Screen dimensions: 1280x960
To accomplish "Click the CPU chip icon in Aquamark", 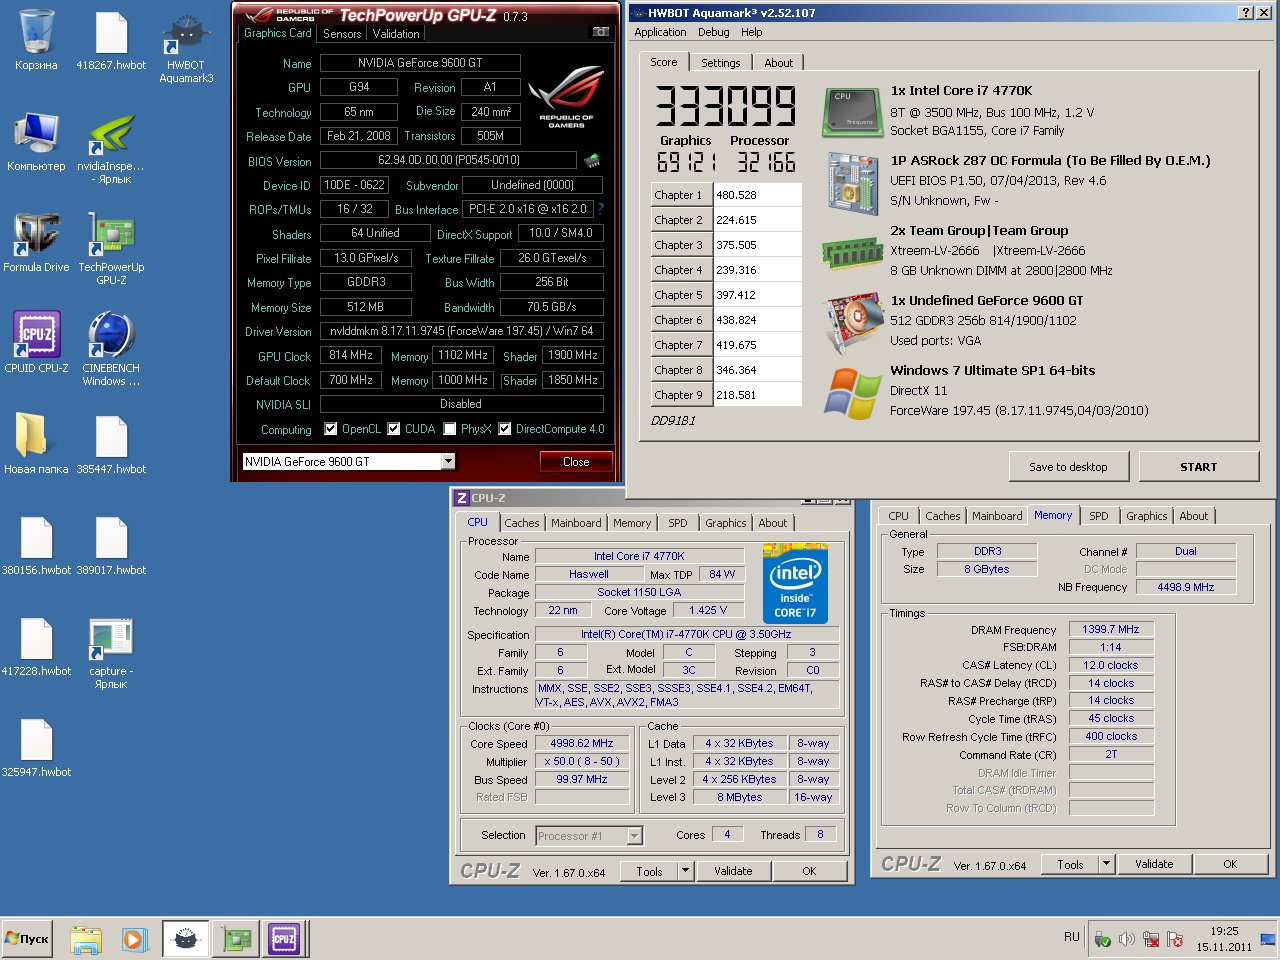I will click(x=852, y=113).
